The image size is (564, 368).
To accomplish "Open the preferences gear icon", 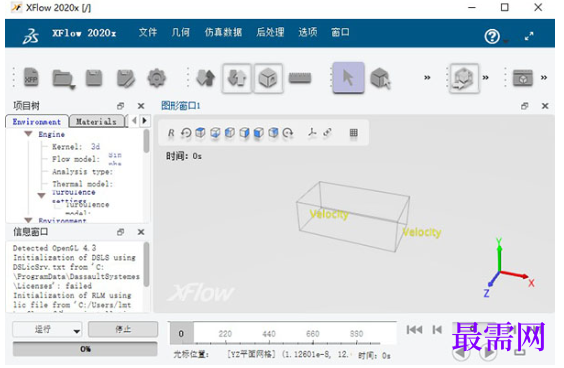I will point(156,78).
